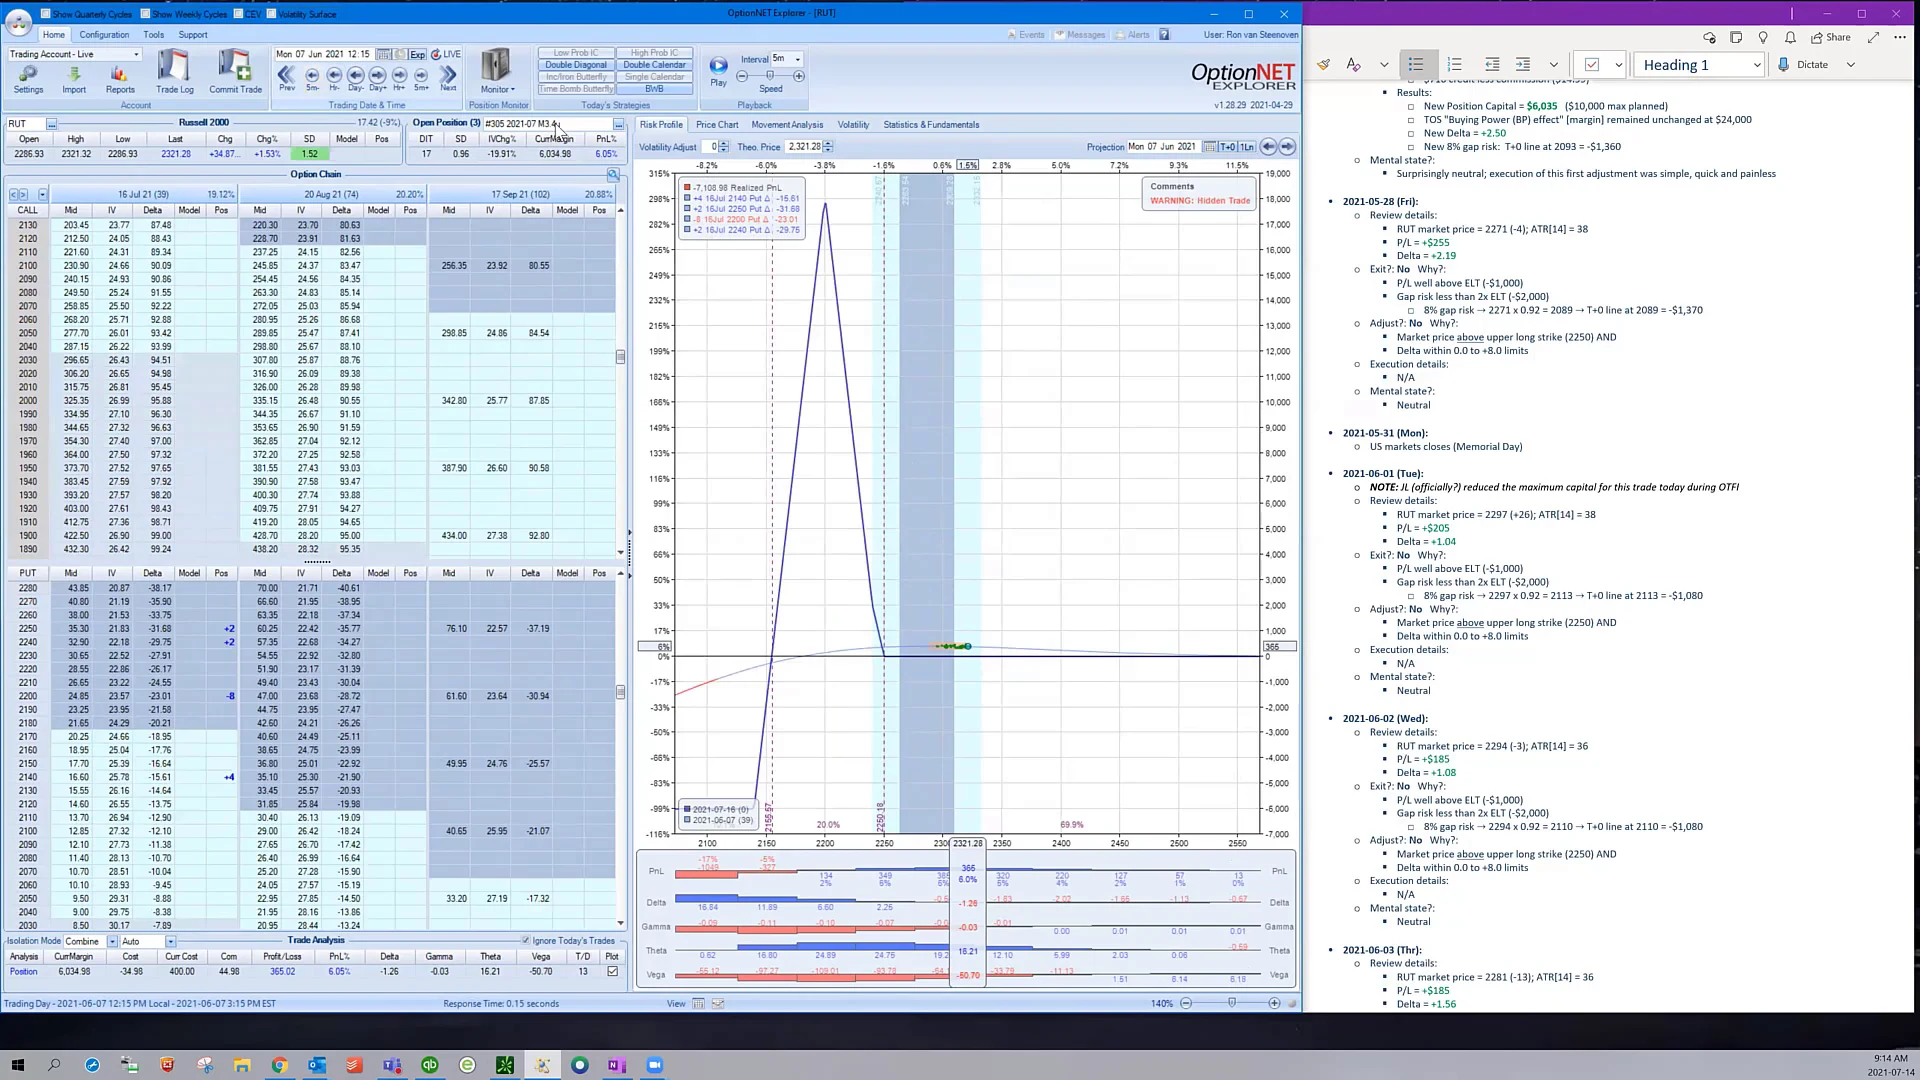Switch to the Movement Analysis tab
This screenshot has height=1080, width=1920.
[x=787, y=125]
